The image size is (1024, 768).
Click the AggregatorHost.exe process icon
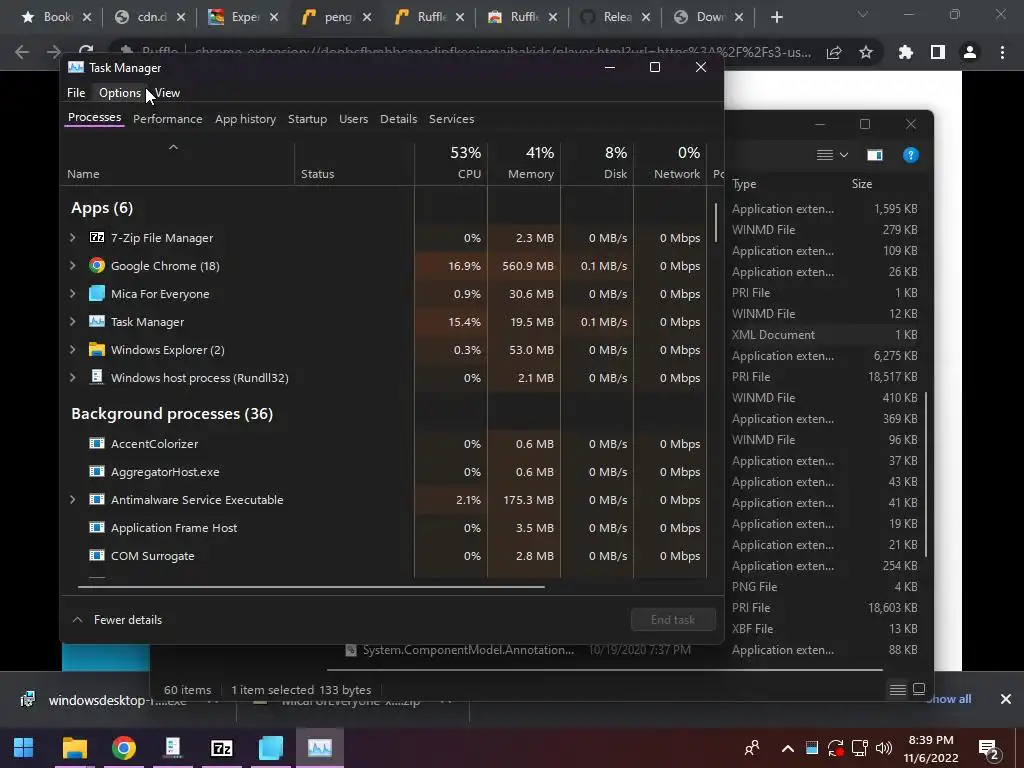tap(97, 472)
